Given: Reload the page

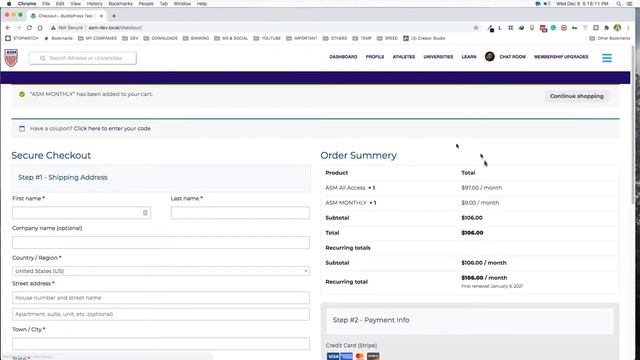Looking at the screenshot, I should [29, 28].
